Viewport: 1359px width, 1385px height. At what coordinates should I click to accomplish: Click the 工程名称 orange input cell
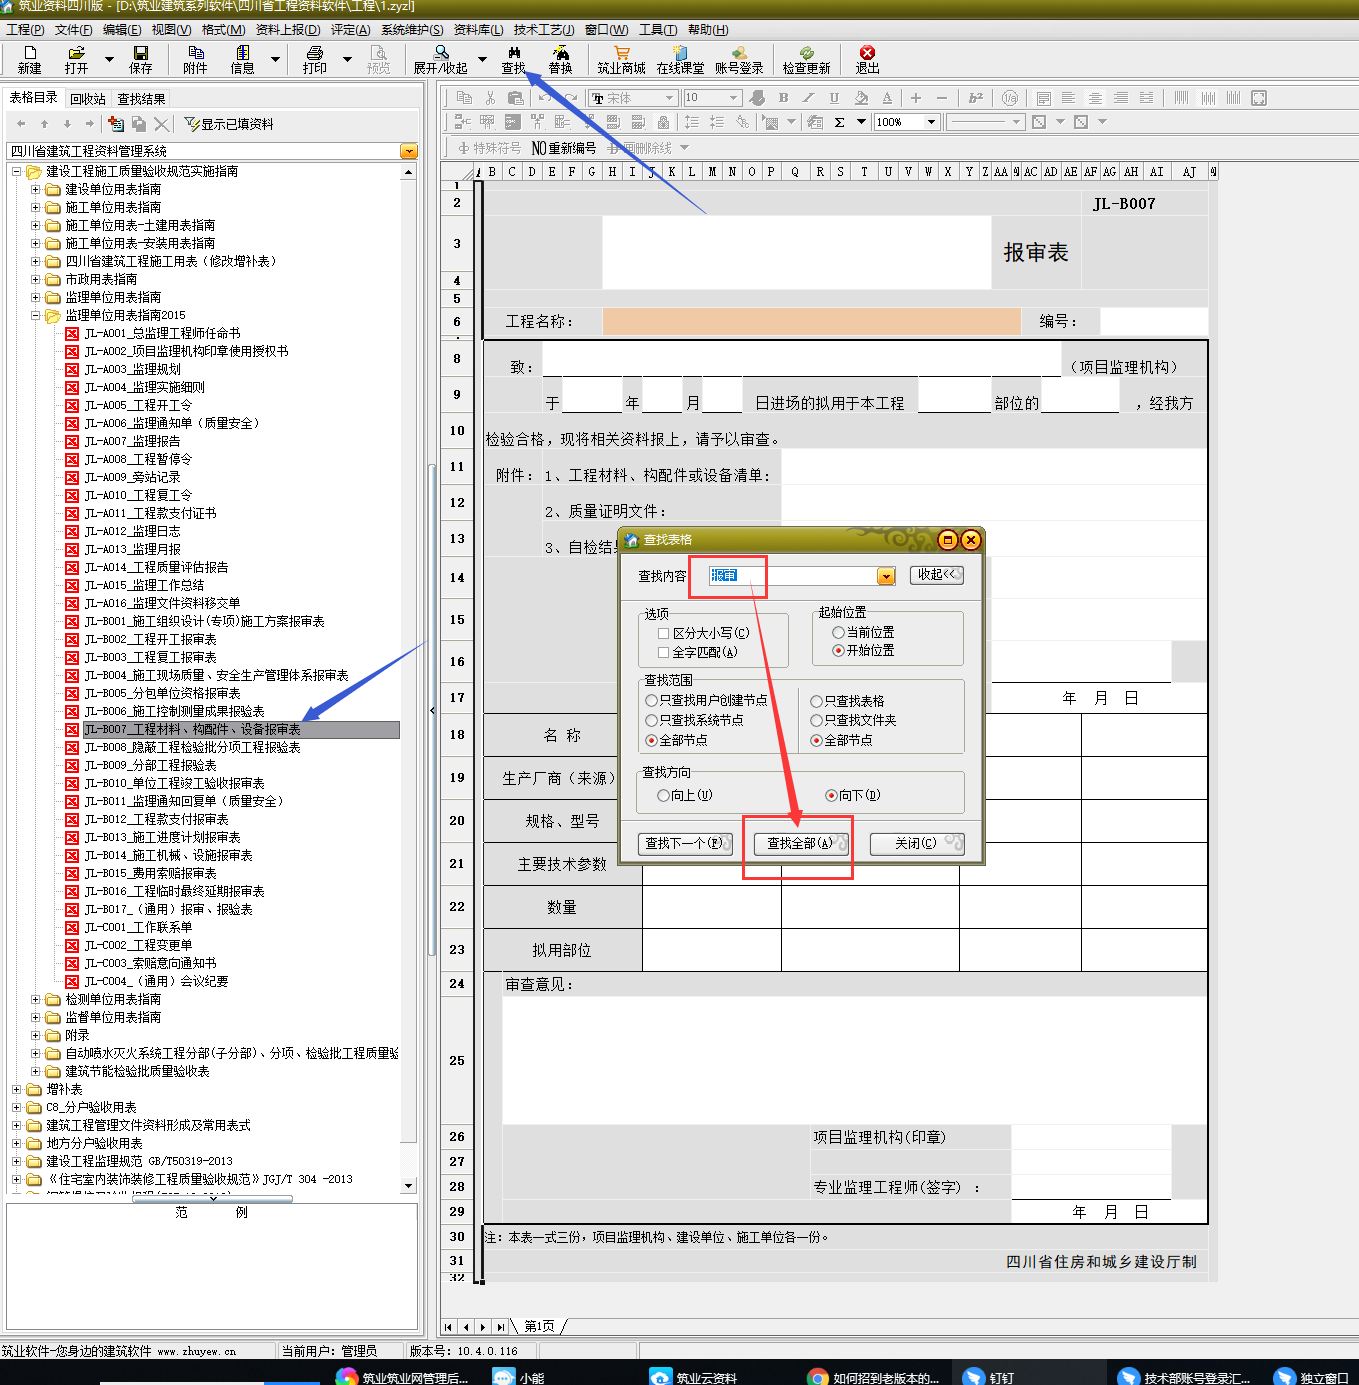click(811, 321)
